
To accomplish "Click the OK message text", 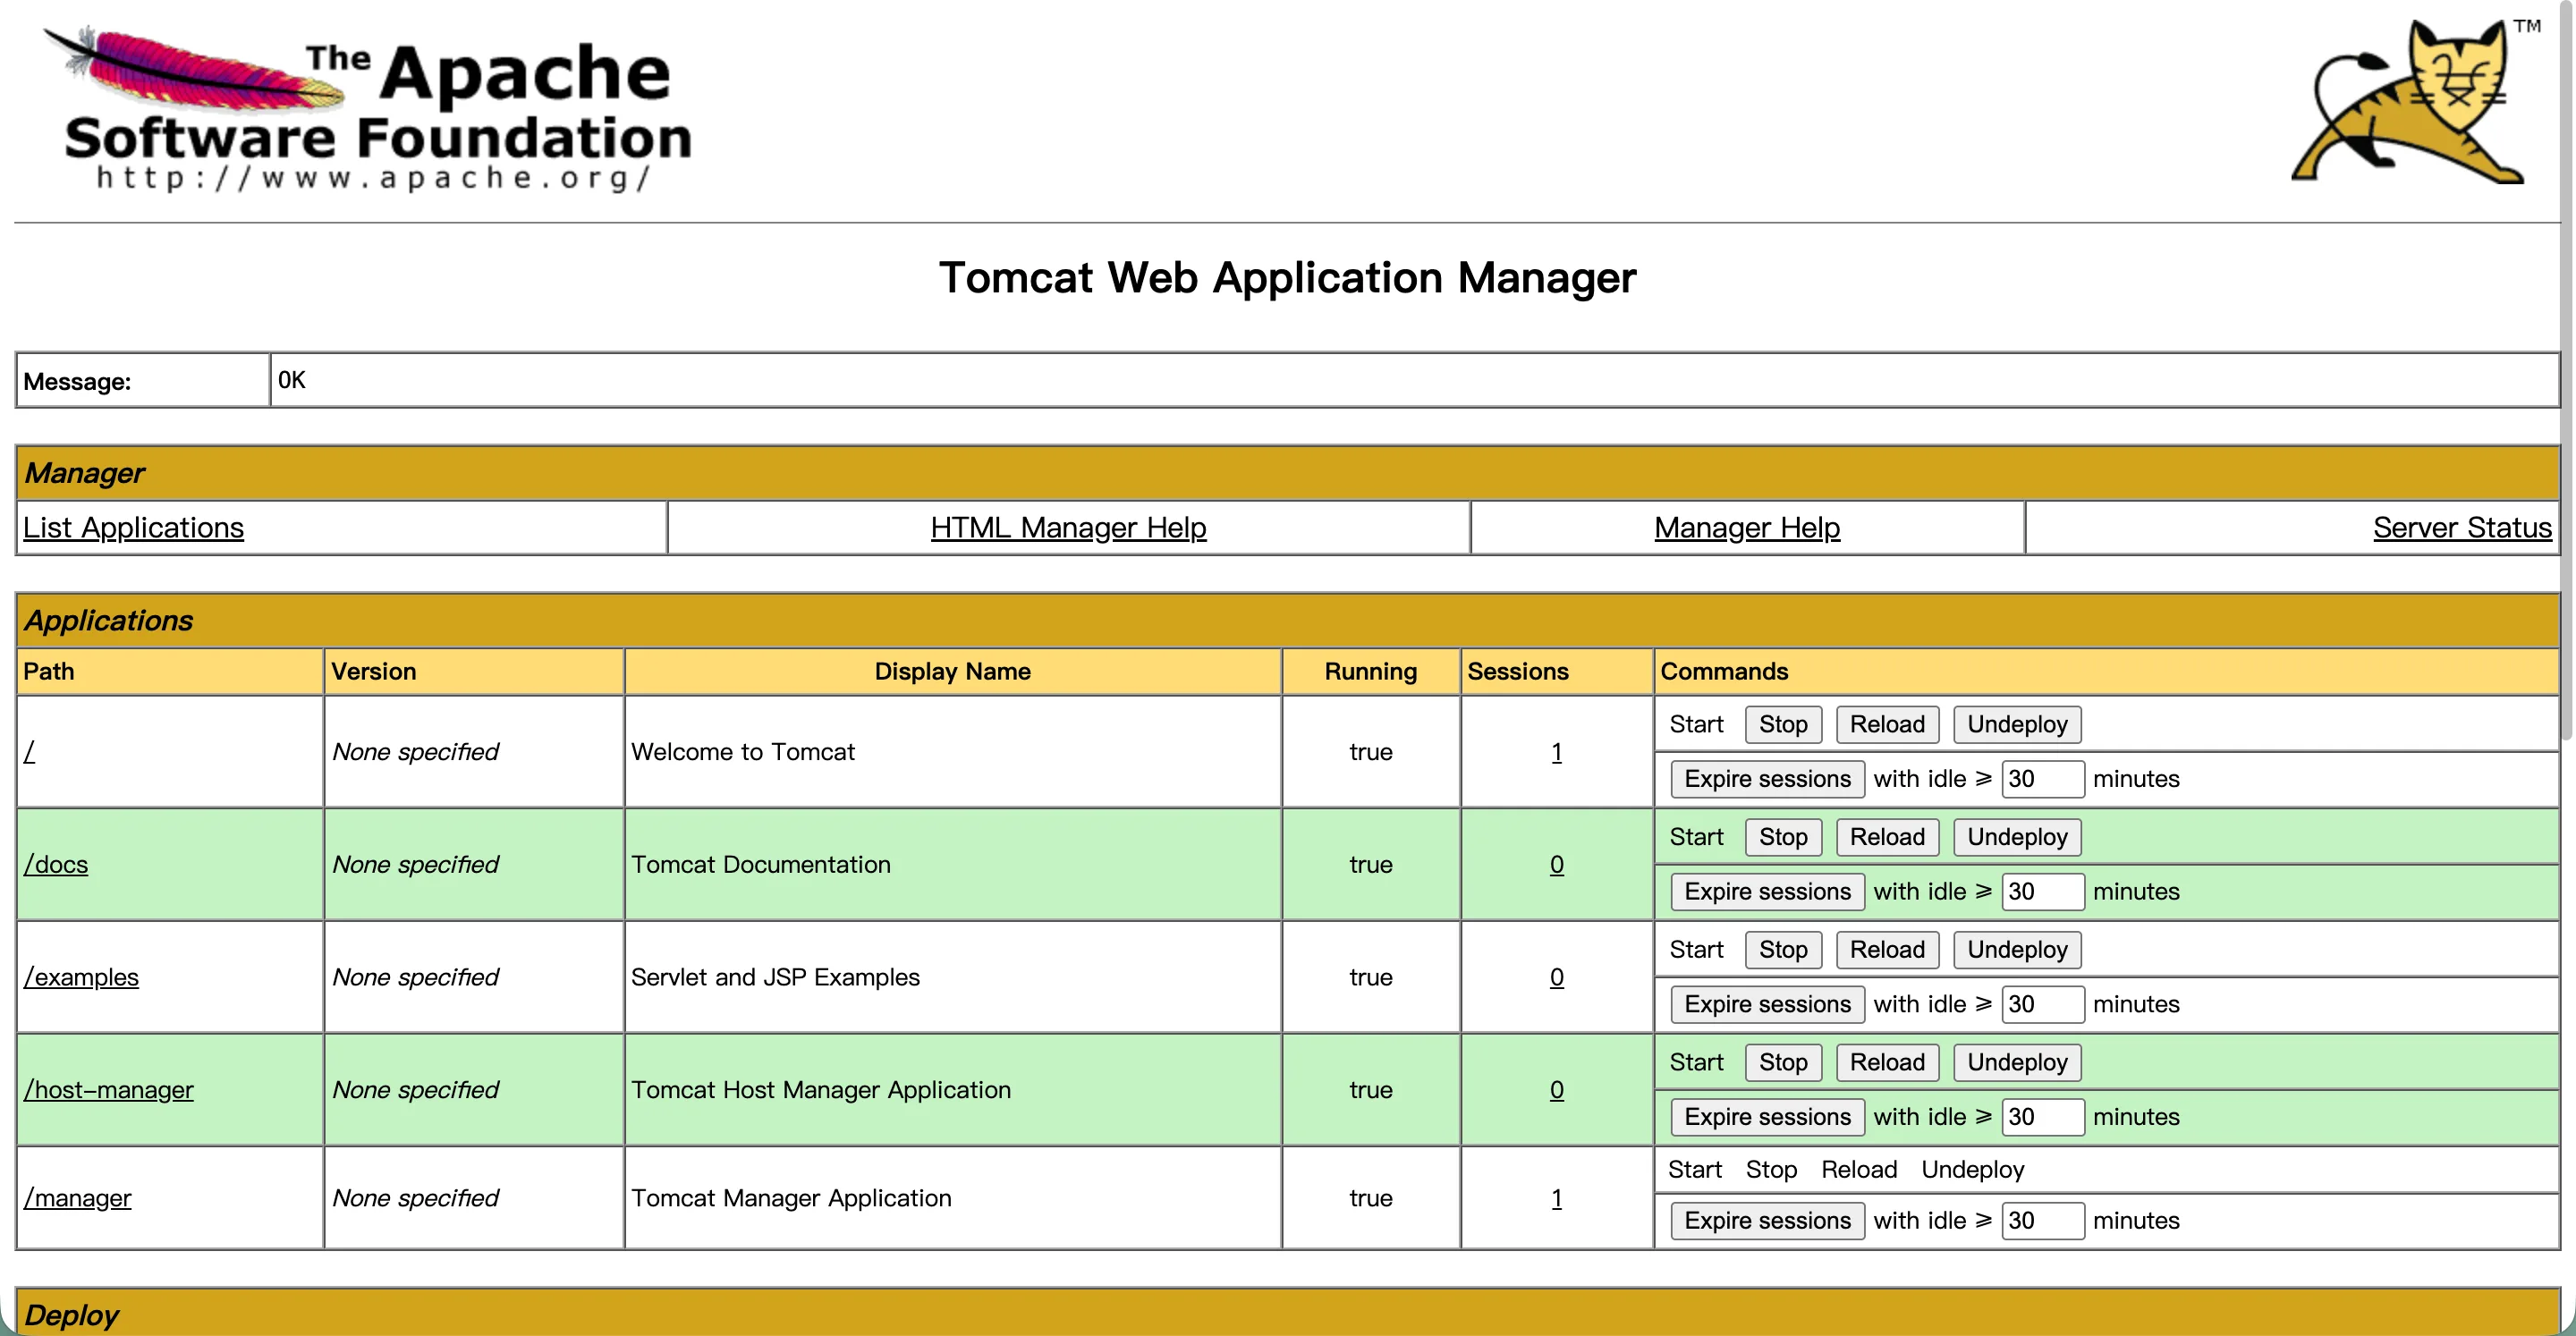I will (292, 380).
